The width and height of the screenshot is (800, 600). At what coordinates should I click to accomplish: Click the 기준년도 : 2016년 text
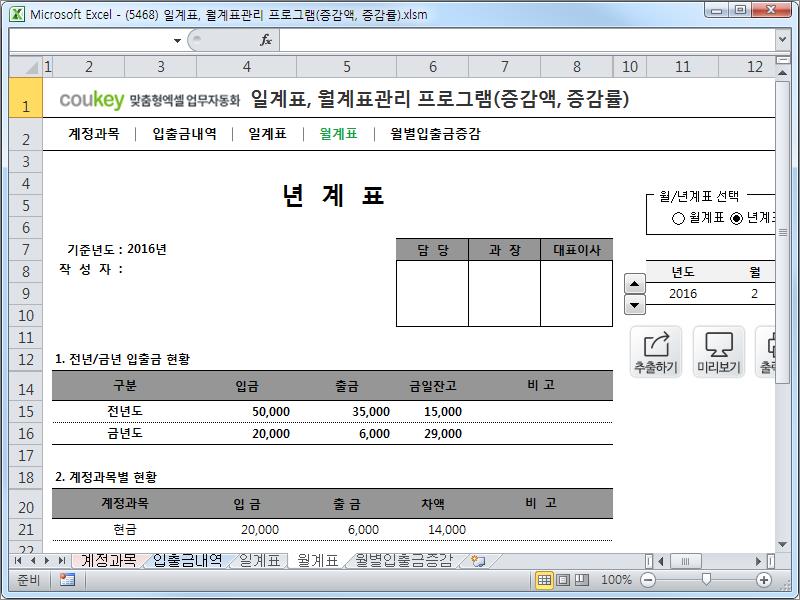[x=117, y=249]
